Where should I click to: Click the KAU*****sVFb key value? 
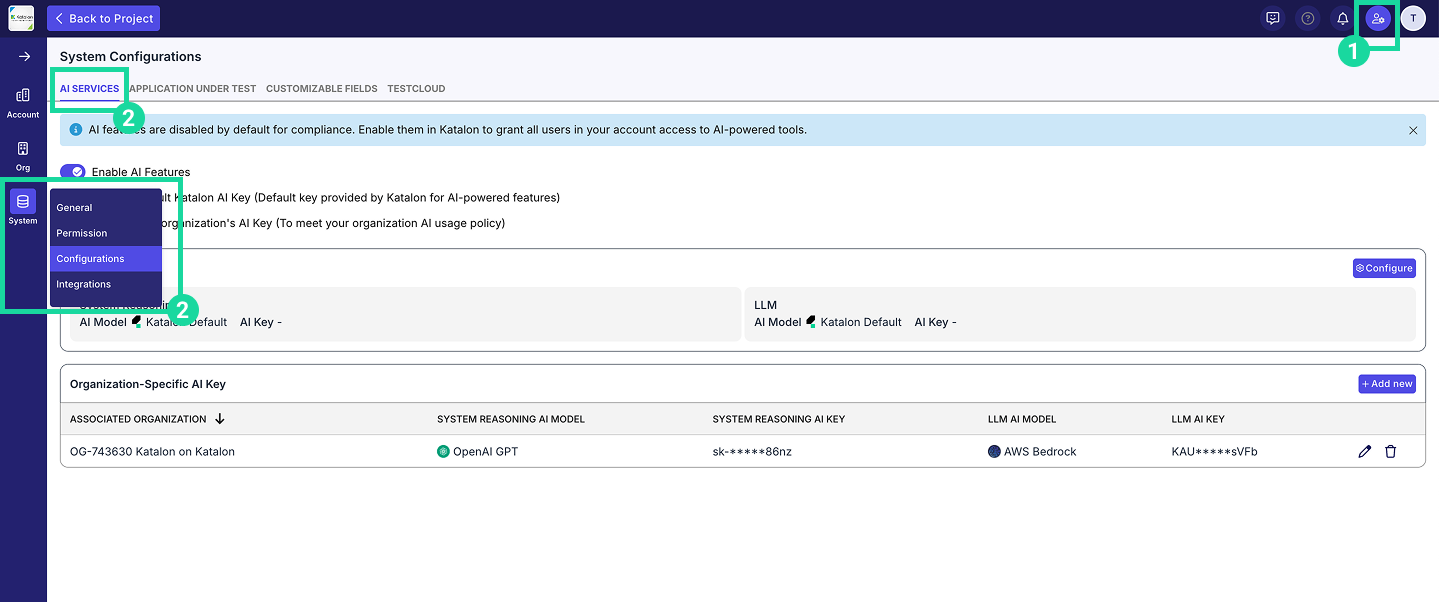click(x=1214, y=452)
